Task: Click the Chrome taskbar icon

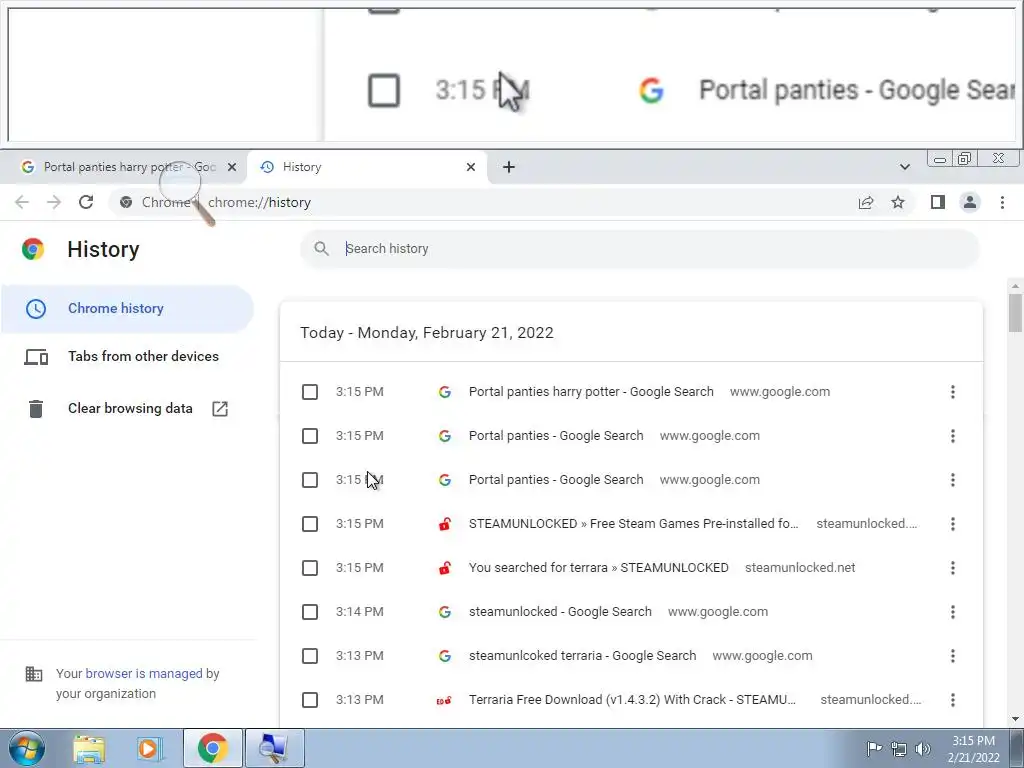Action: (x=212, y=748)
